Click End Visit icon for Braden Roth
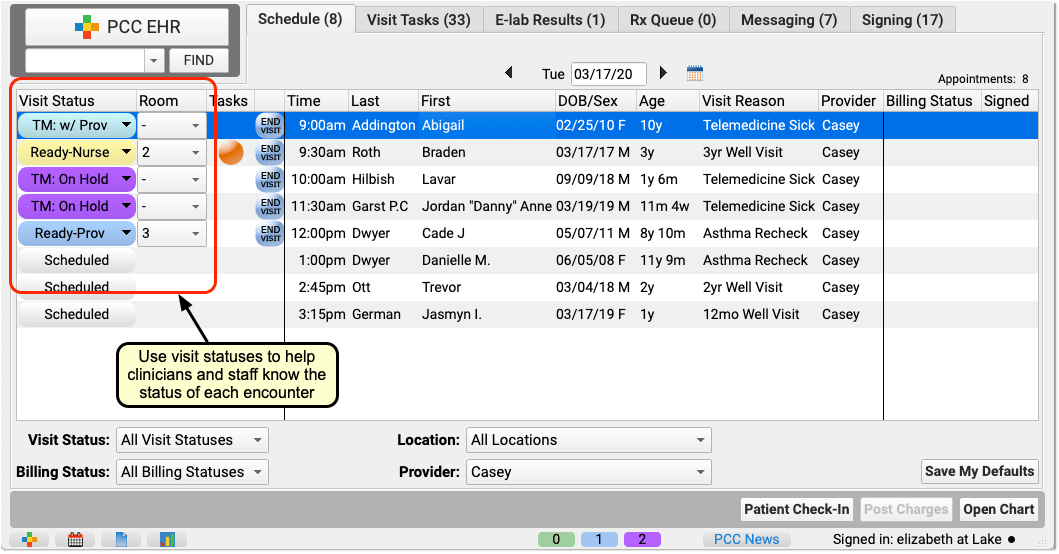This screenshot has height=554, width=1059. pyautogui.click(x=270, y=153)
